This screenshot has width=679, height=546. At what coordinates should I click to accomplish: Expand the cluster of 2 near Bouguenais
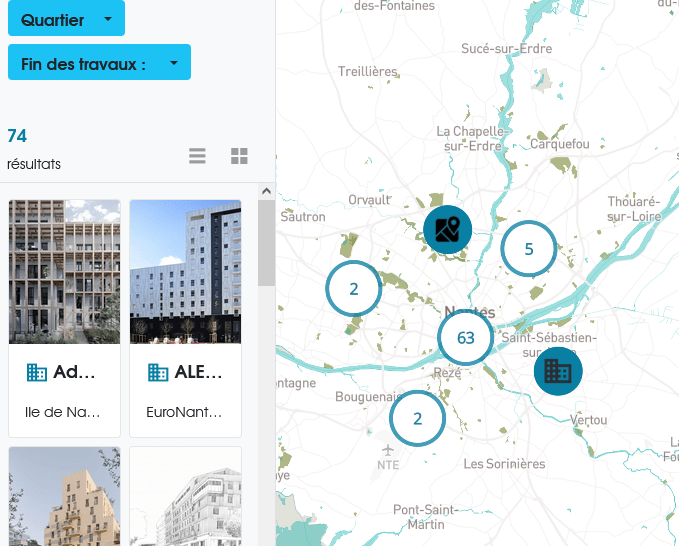(x=417, y=419)
